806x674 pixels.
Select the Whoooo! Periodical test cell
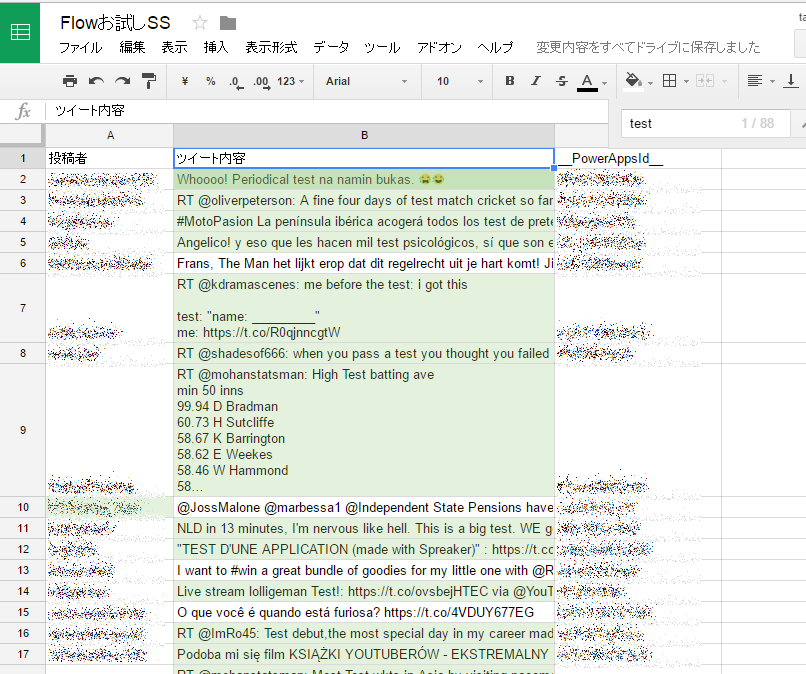364,179
